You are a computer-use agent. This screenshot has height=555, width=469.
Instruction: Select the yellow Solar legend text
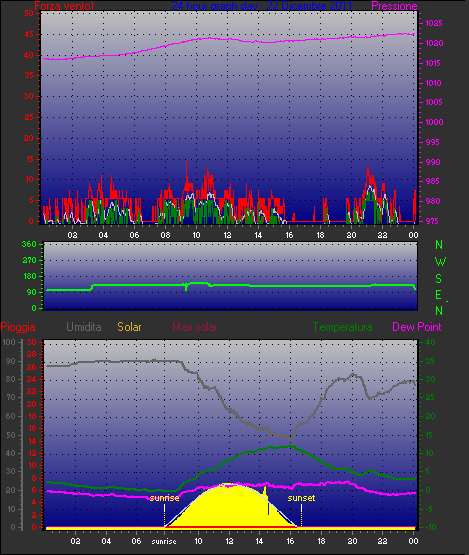[x=129, y=327]
